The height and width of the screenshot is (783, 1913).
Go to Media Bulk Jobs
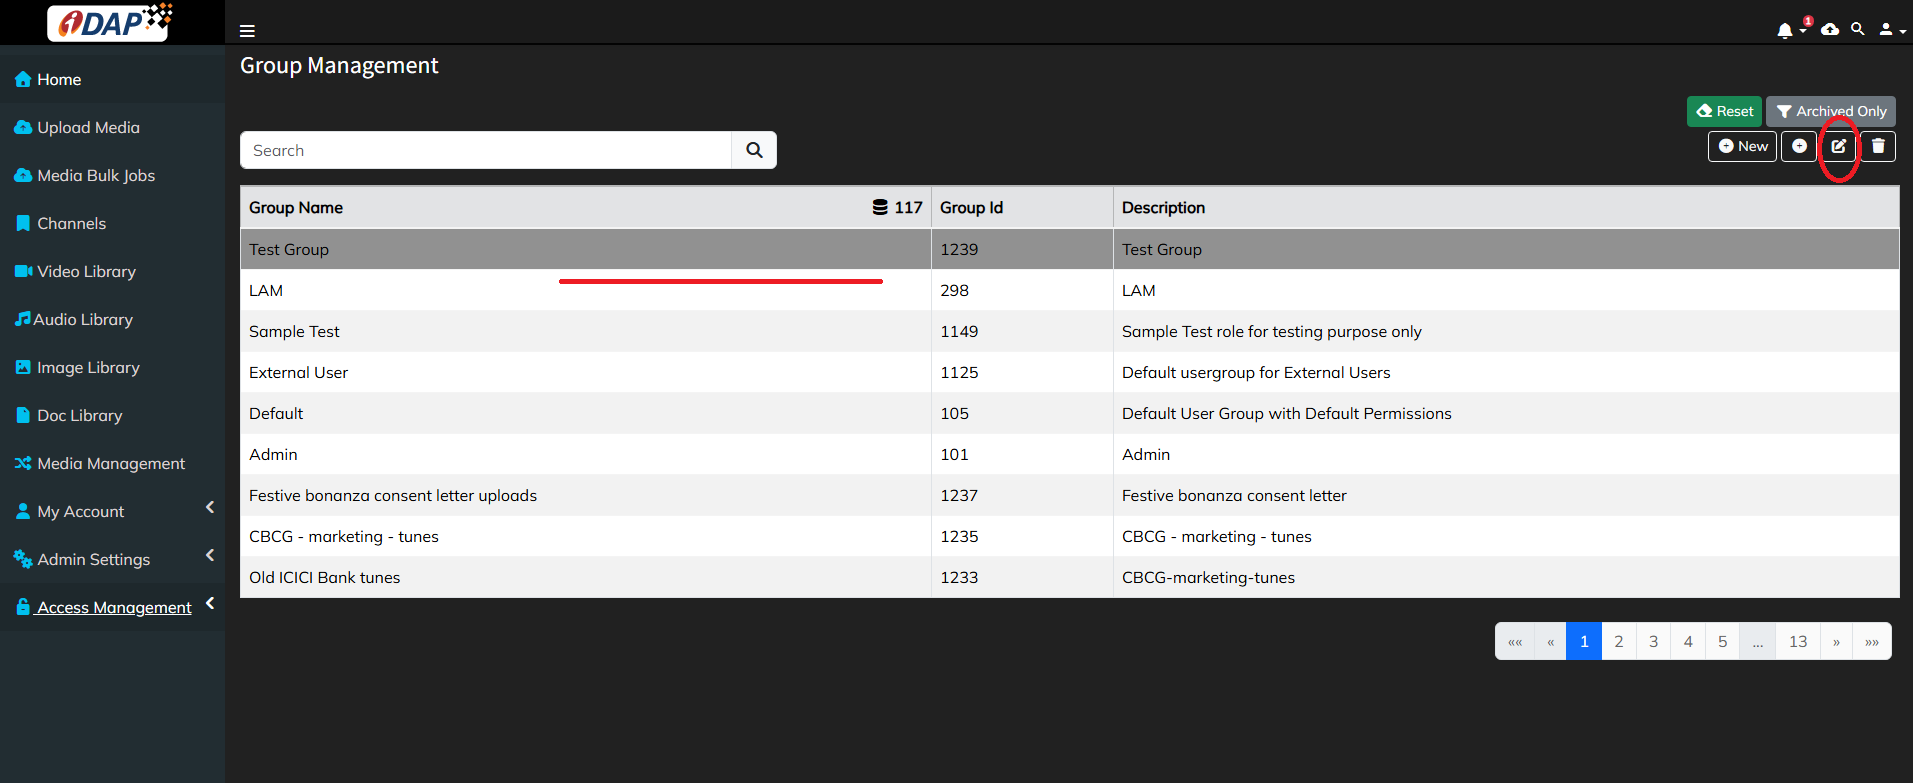pyautogui.click(x=95, y=175)
